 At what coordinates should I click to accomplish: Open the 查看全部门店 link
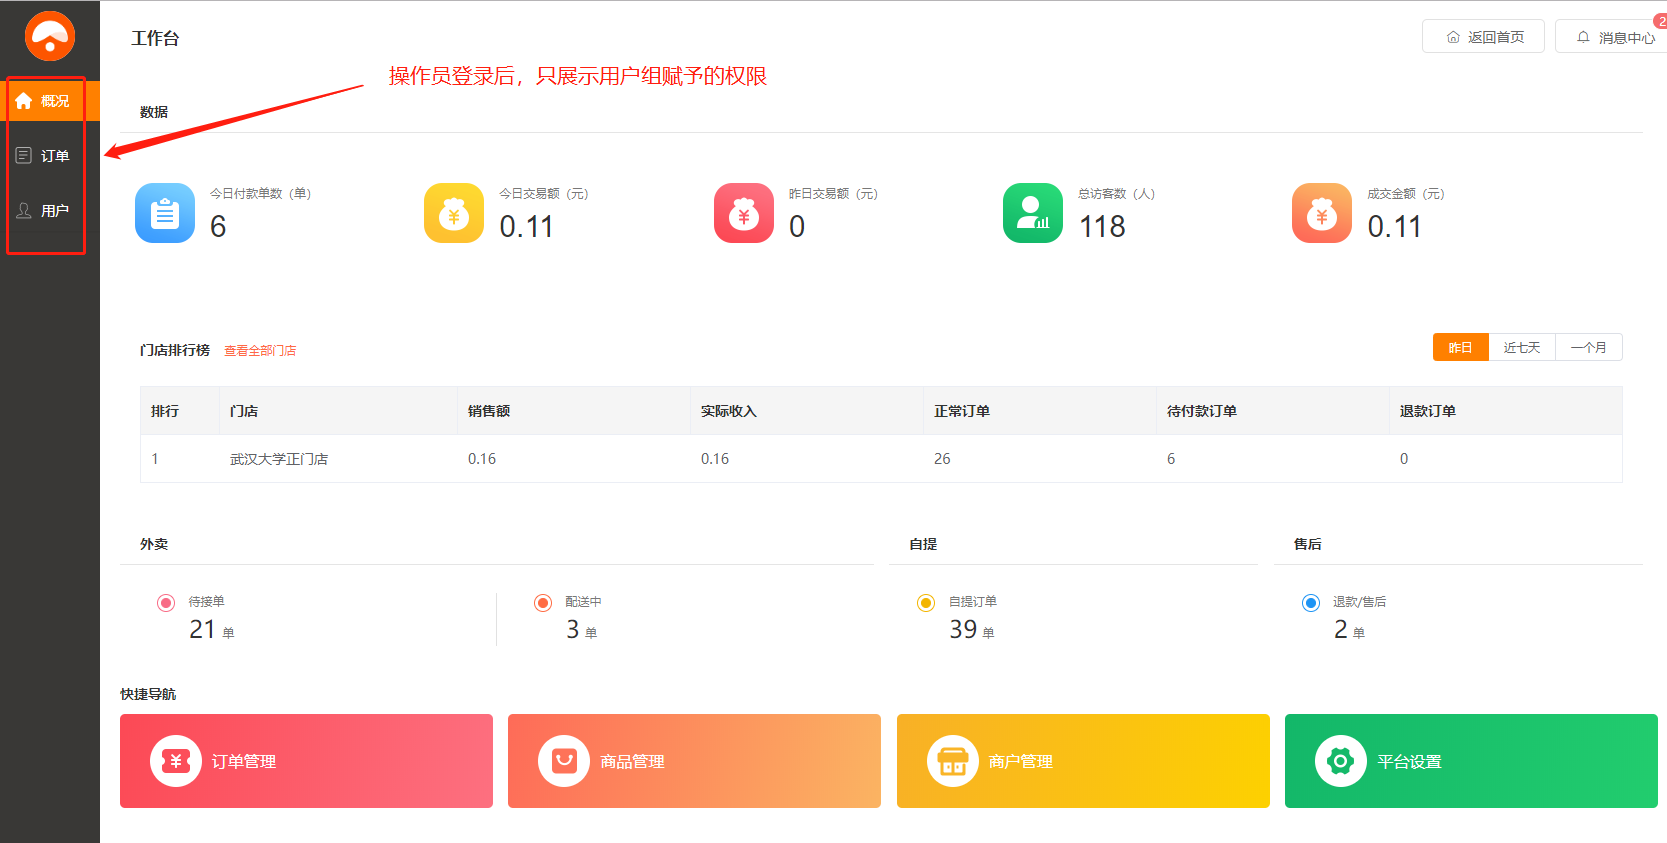tap(260, 351)
